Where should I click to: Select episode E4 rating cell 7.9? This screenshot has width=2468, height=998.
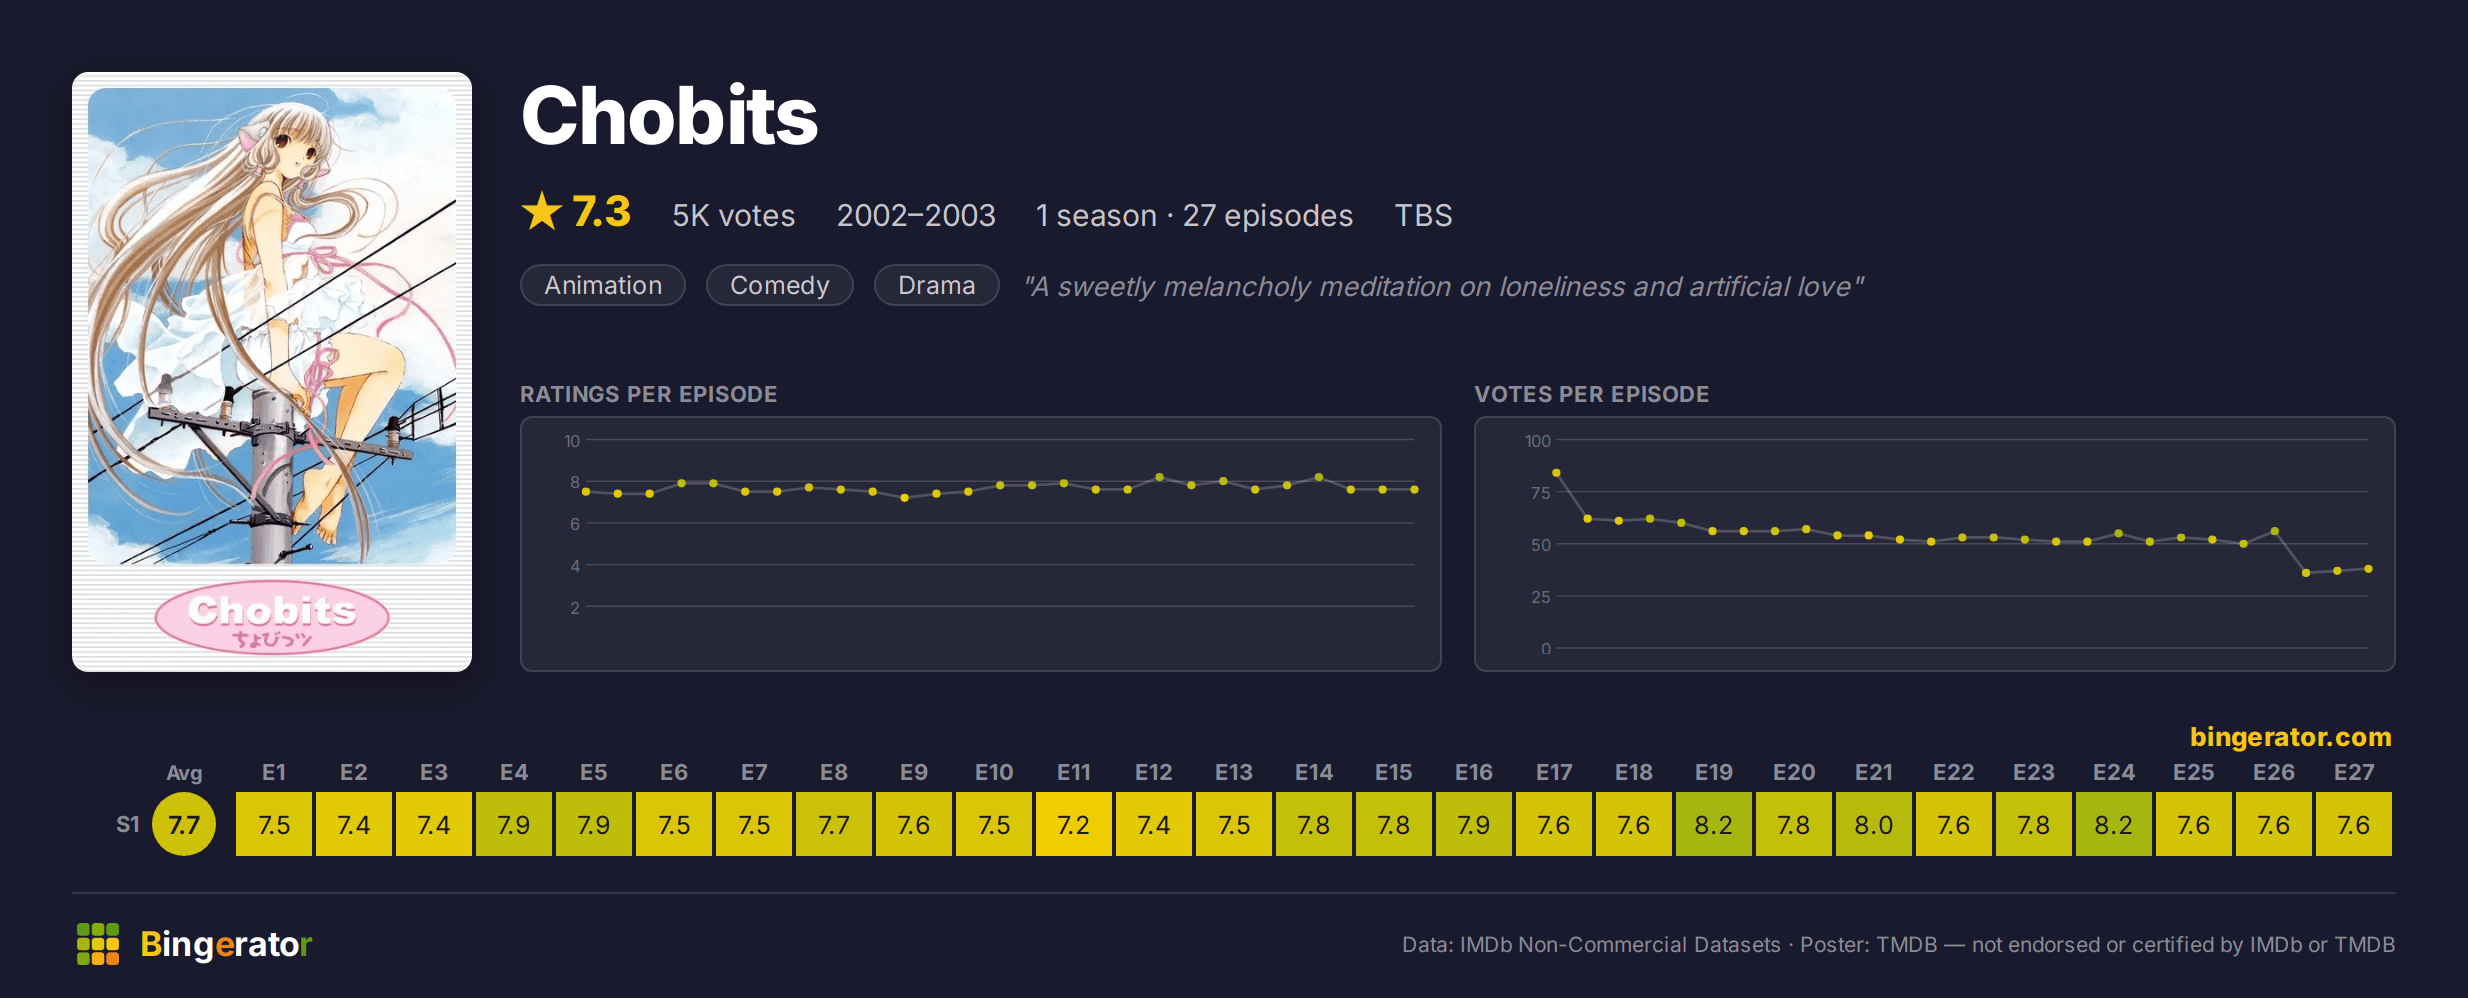(514, 824)
